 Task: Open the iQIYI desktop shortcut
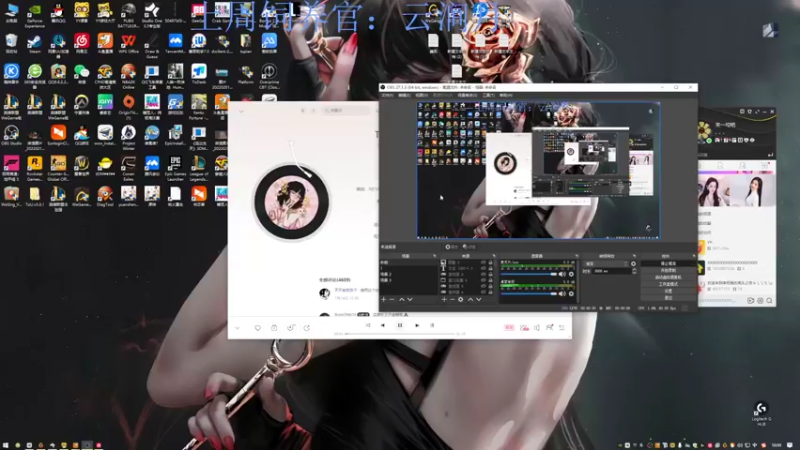(x=105, y=105)
